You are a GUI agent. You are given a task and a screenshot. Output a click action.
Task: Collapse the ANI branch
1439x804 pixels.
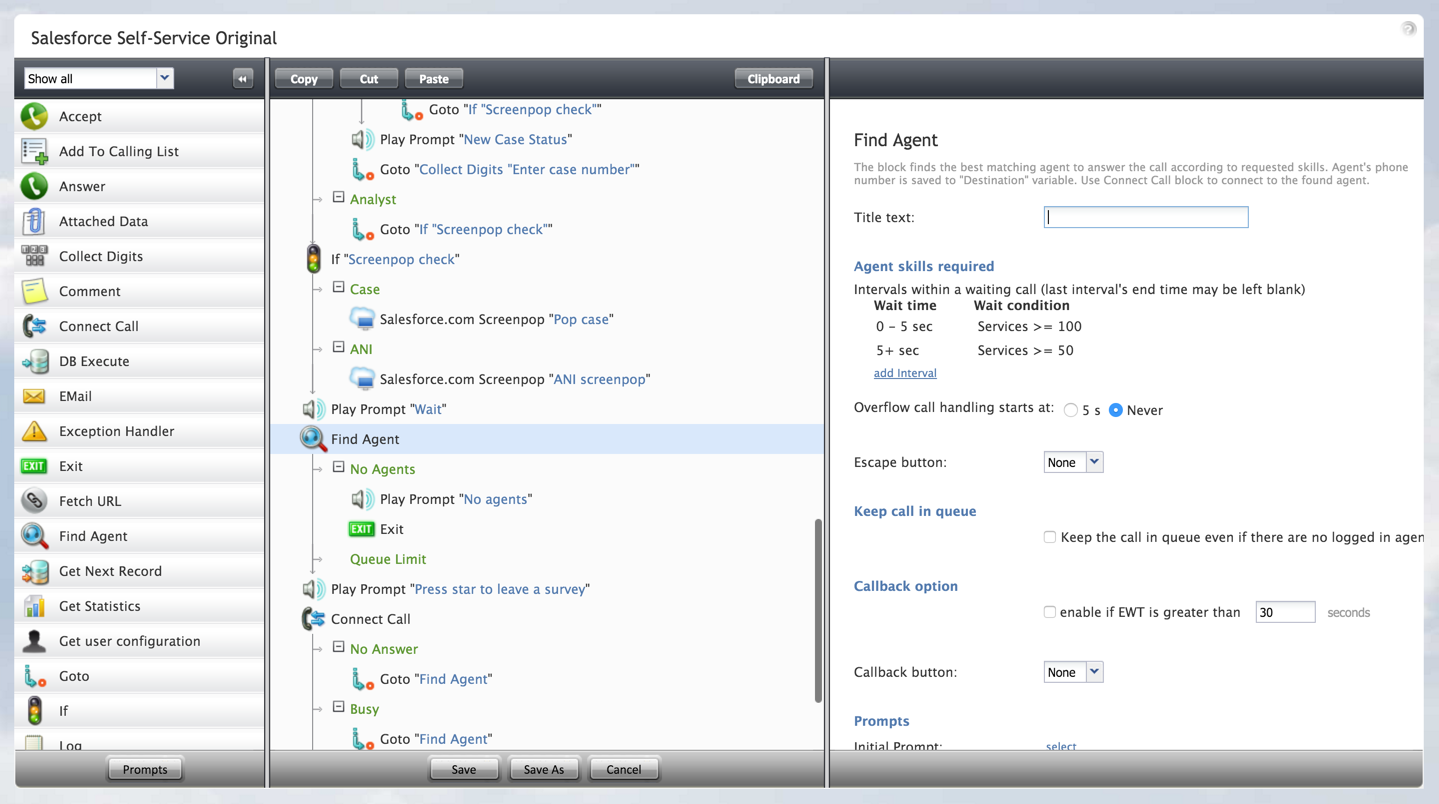click(339, 348)
